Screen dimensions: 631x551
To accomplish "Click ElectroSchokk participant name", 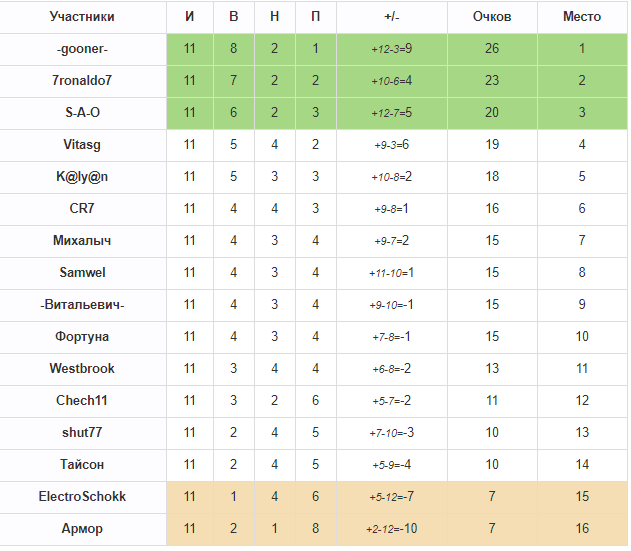I will tap(82, 497).
